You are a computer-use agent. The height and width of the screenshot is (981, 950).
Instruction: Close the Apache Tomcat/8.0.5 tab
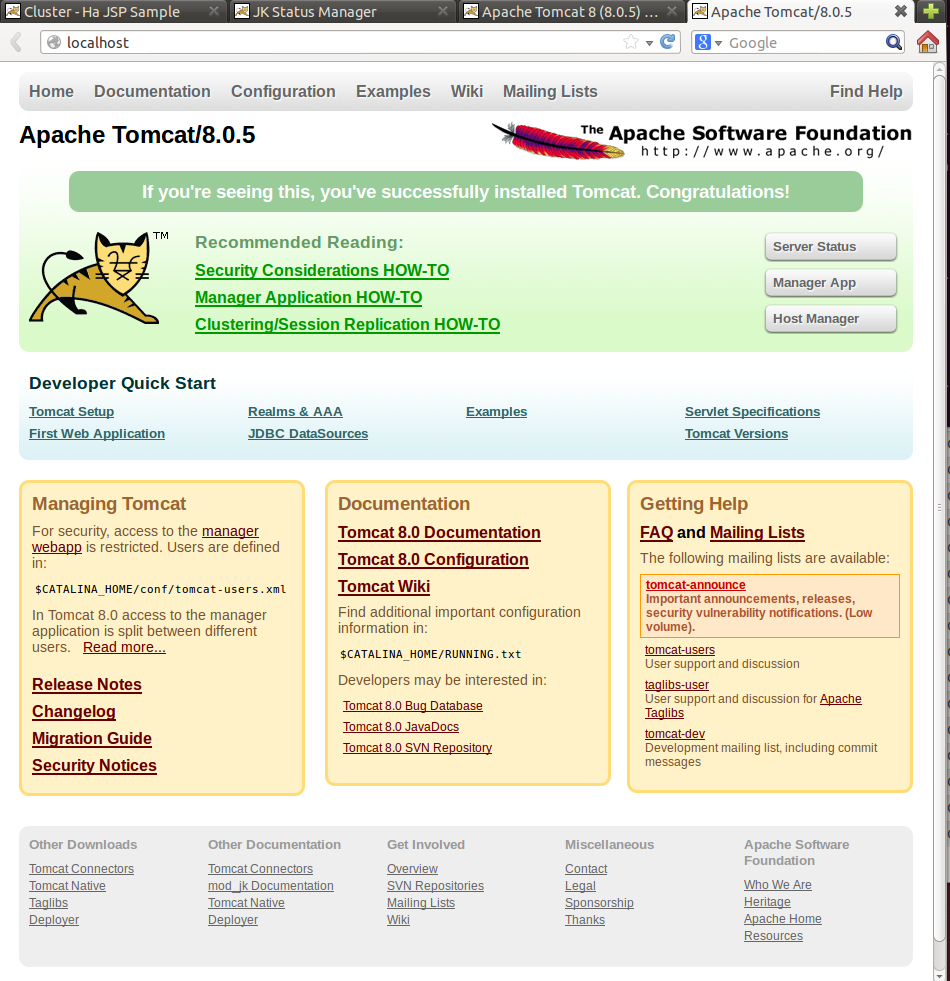[901, 11]
